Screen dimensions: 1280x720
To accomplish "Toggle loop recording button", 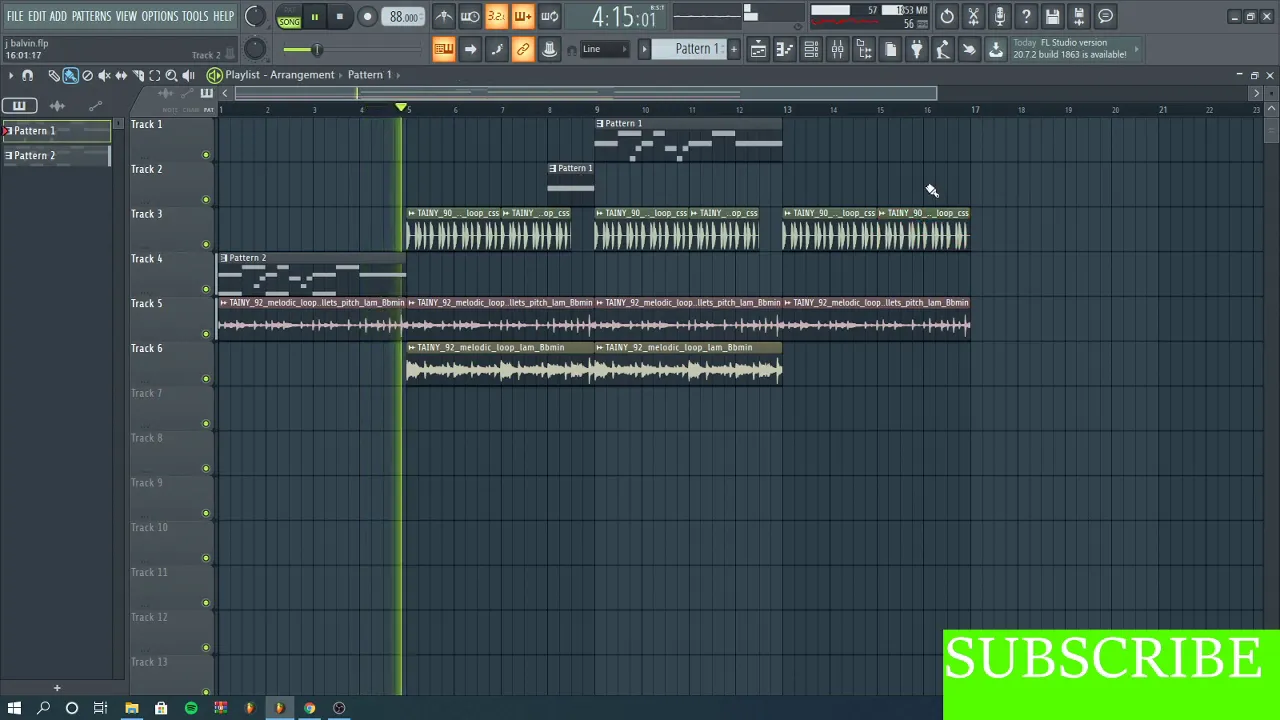I will click(549, 16).
